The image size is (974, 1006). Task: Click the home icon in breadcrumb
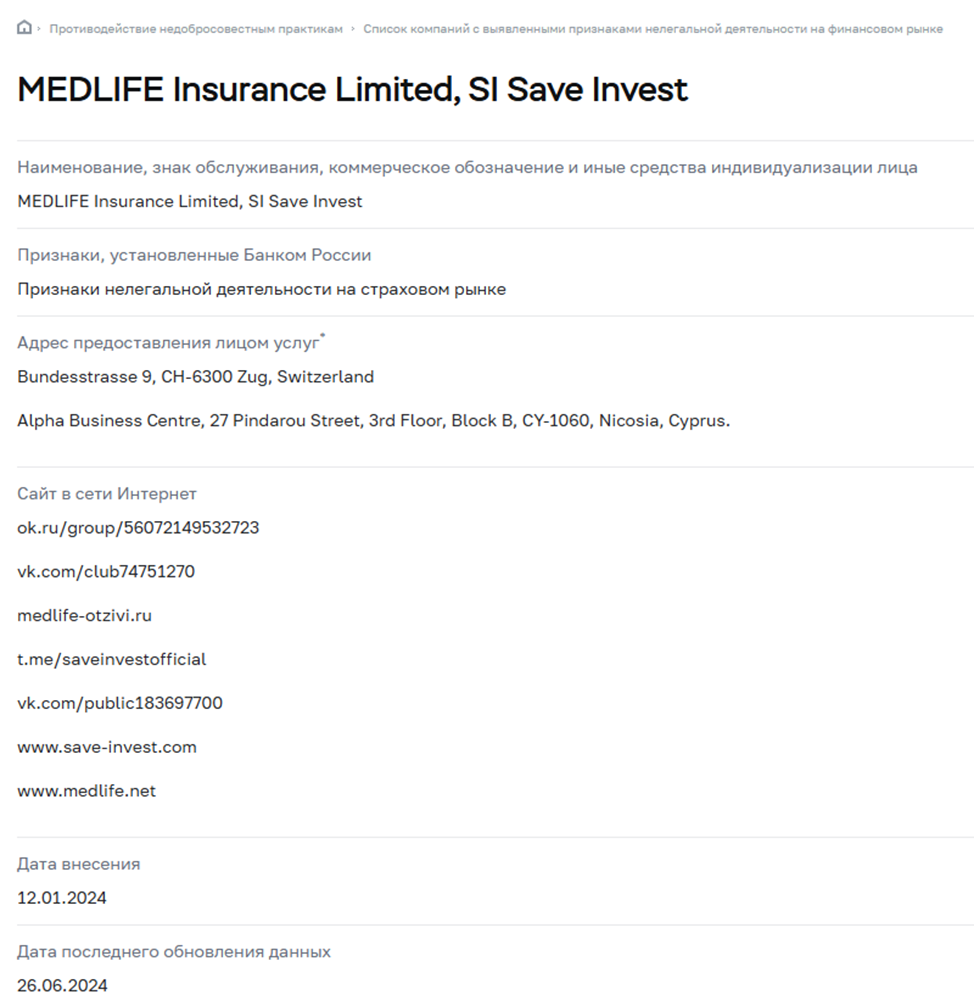[x=24, y=28]
